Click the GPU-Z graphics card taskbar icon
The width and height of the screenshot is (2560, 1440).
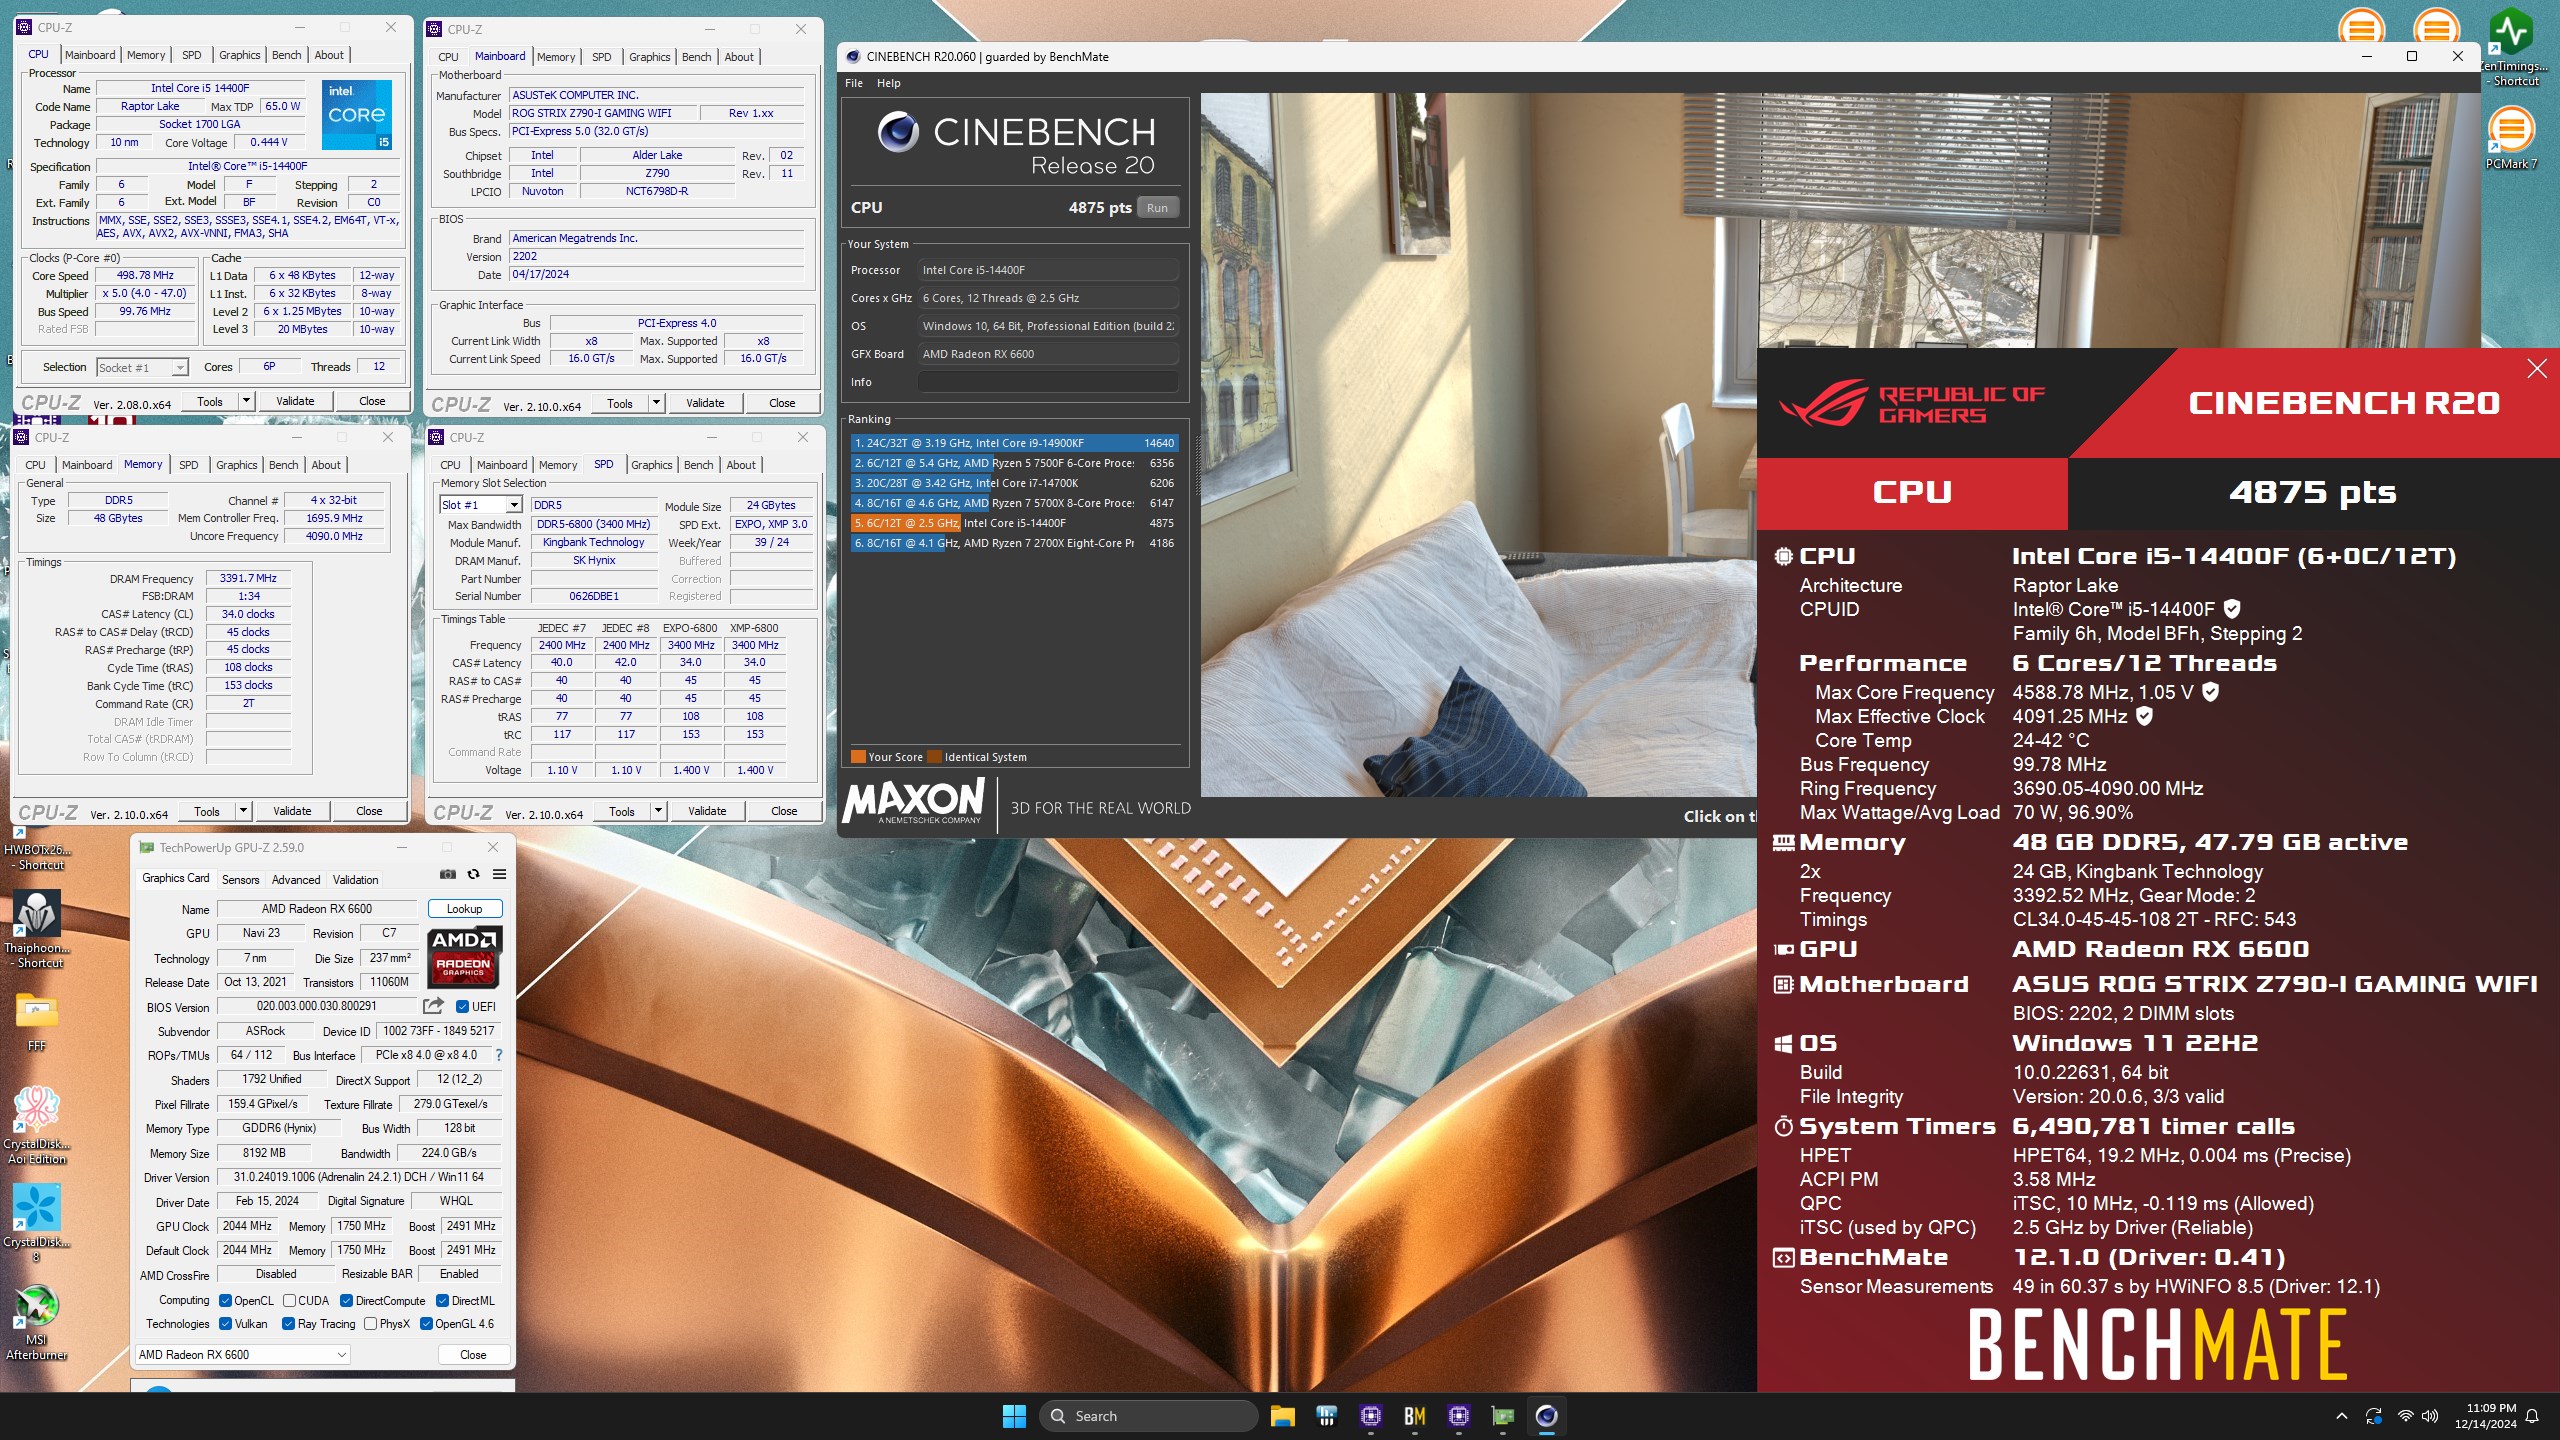(x=1502, y=1415)
